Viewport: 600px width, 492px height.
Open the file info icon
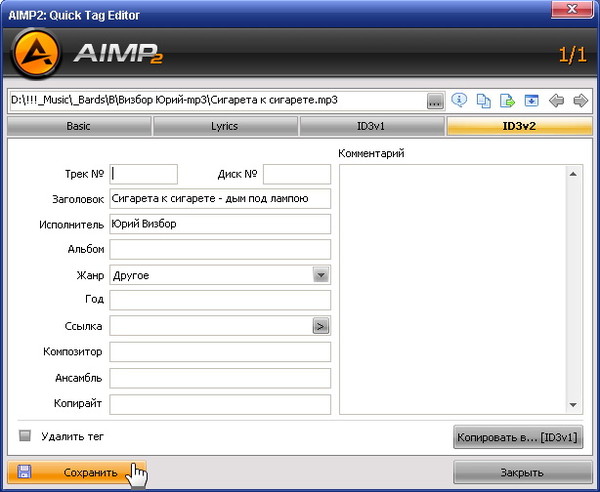click(459, 101)
